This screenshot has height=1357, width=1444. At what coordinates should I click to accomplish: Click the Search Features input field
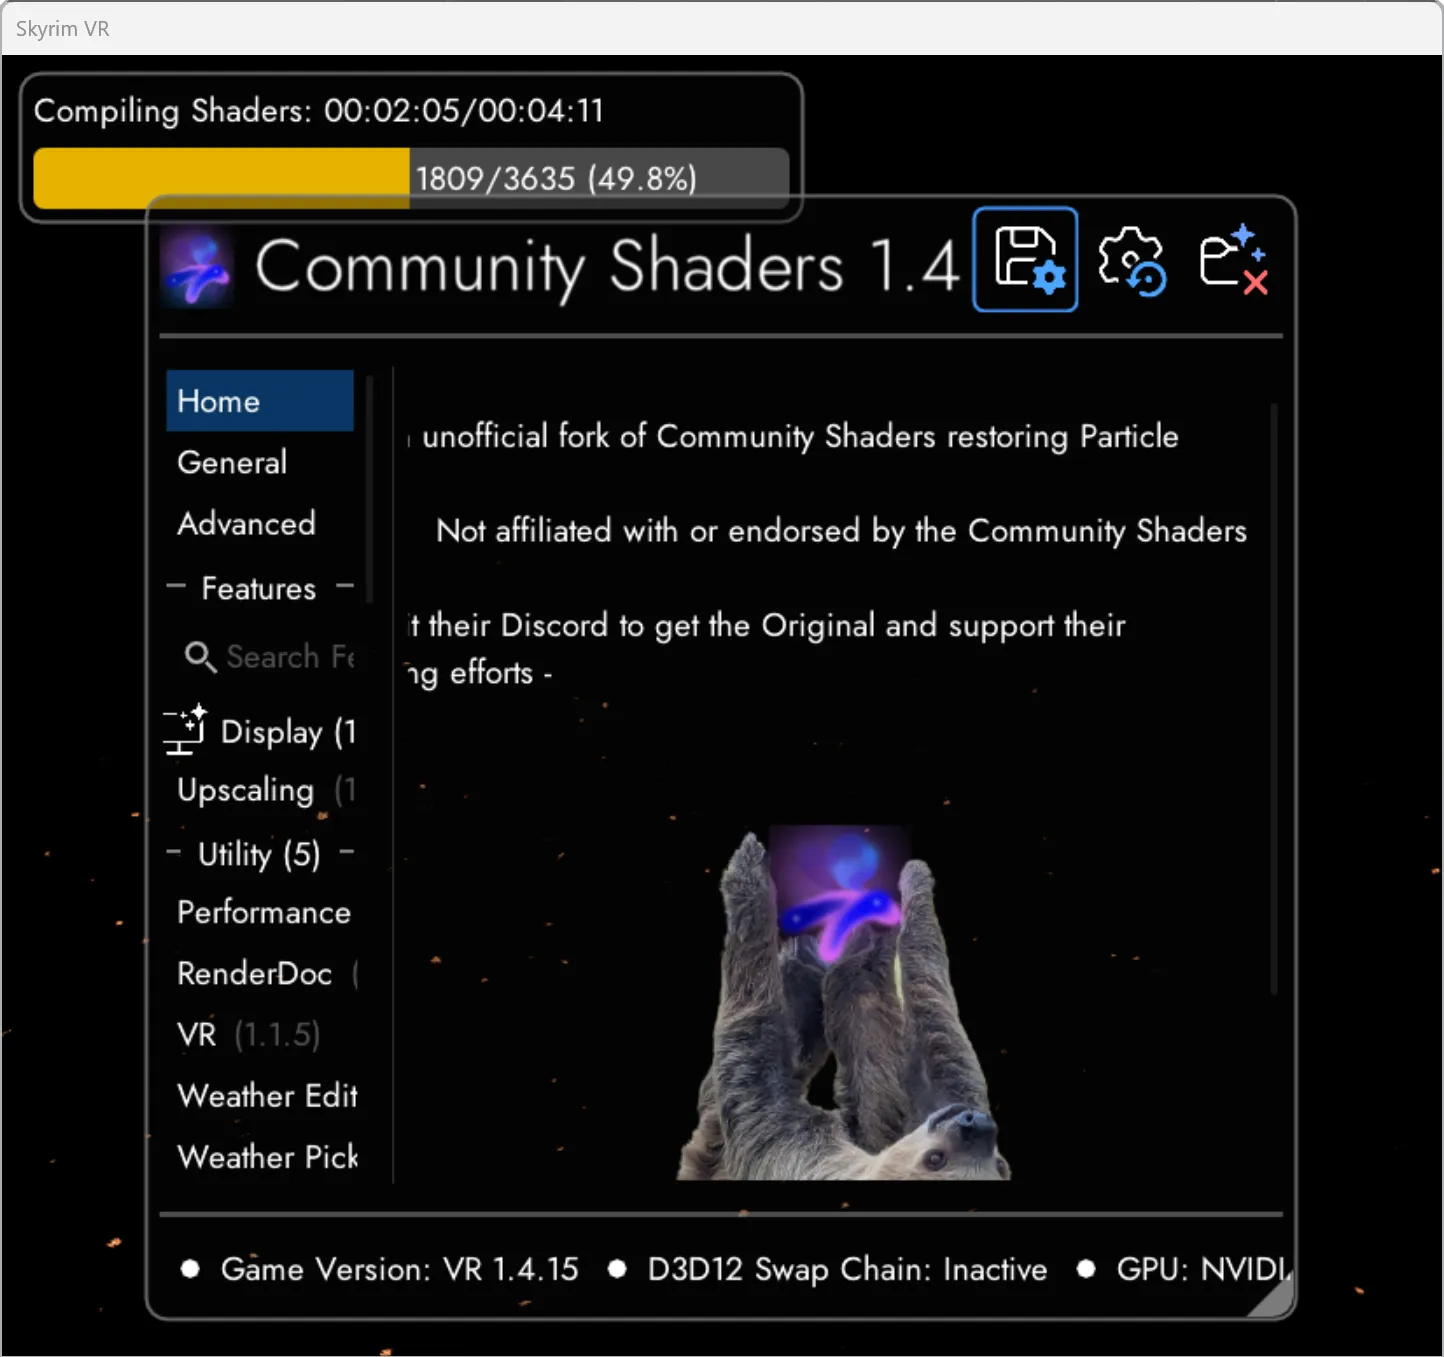click(289, 657)
